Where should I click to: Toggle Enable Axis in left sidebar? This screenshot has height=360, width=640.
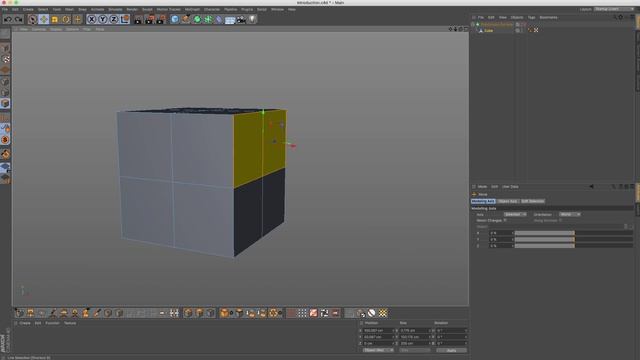pyautogui.click(x=5, y=118)
